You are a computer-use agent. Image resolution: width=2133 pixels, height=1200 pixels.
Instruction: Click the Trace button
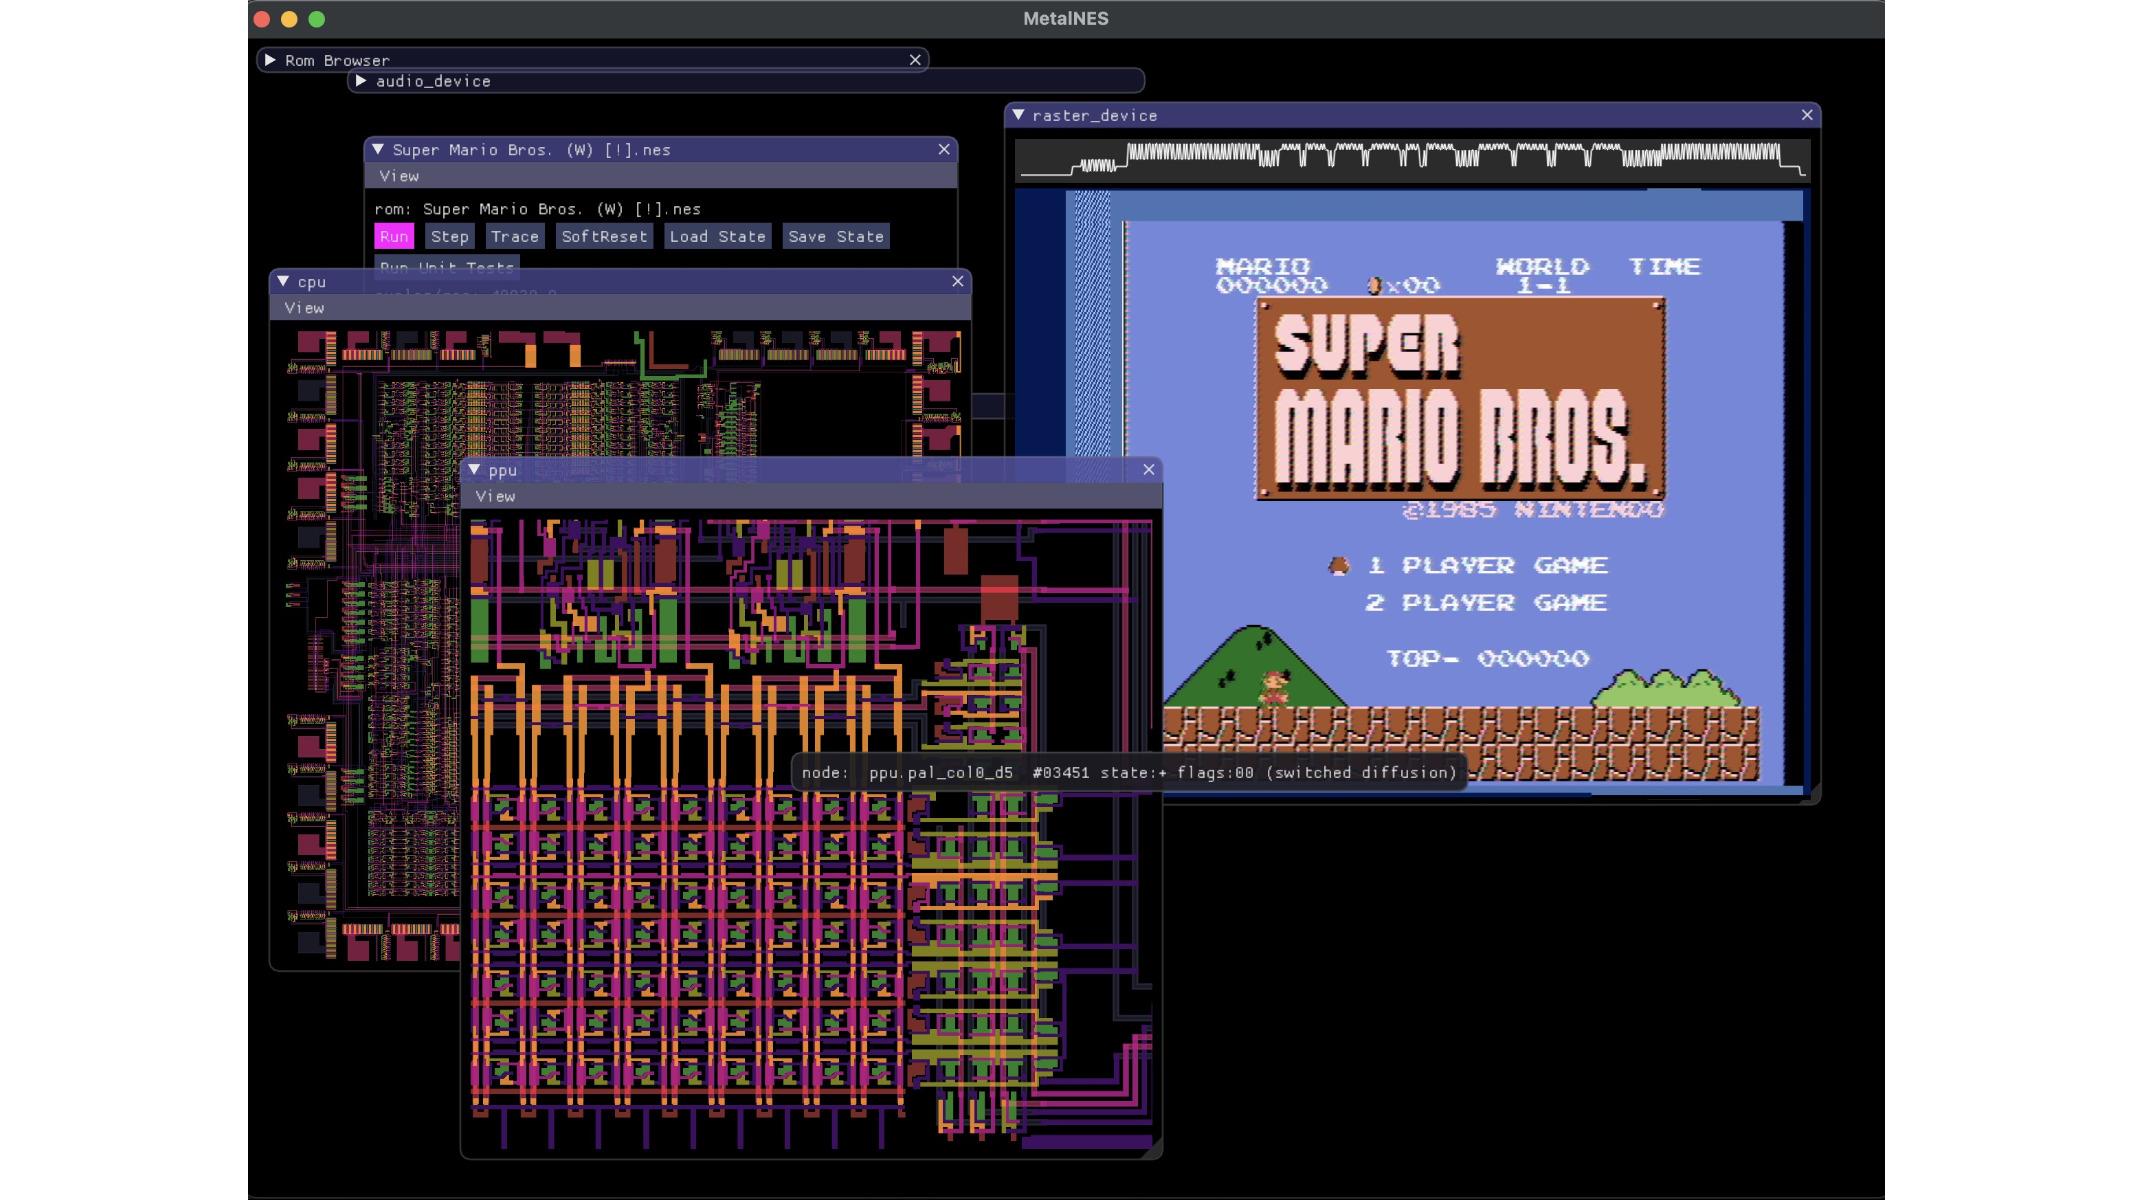pyautogui.click(x=515, y=236)
